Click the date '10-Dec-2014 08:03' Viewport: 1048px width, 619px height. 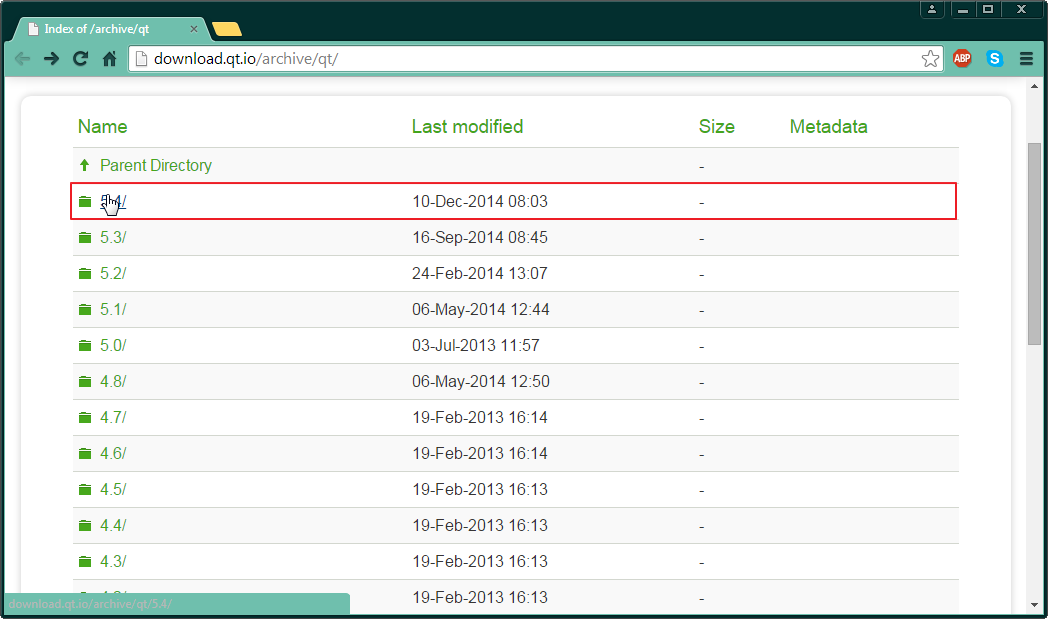(x=480, y=201)
